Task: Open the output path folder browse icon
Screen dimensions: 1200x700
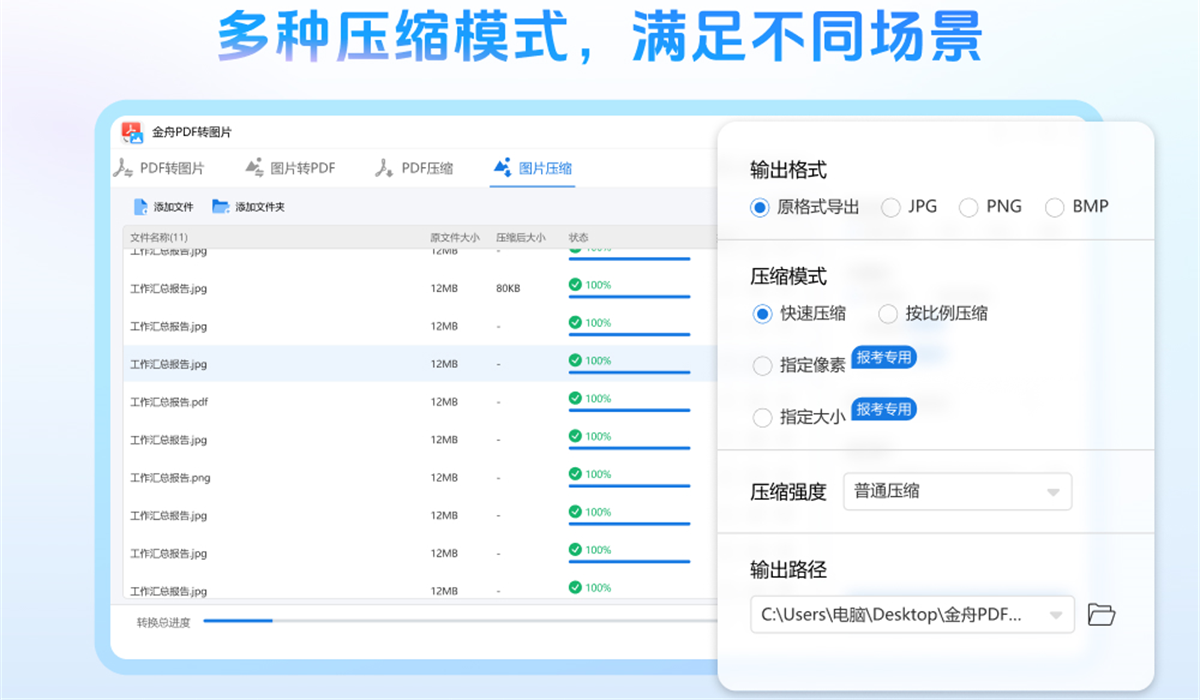Action: (x=1101, y=614)
